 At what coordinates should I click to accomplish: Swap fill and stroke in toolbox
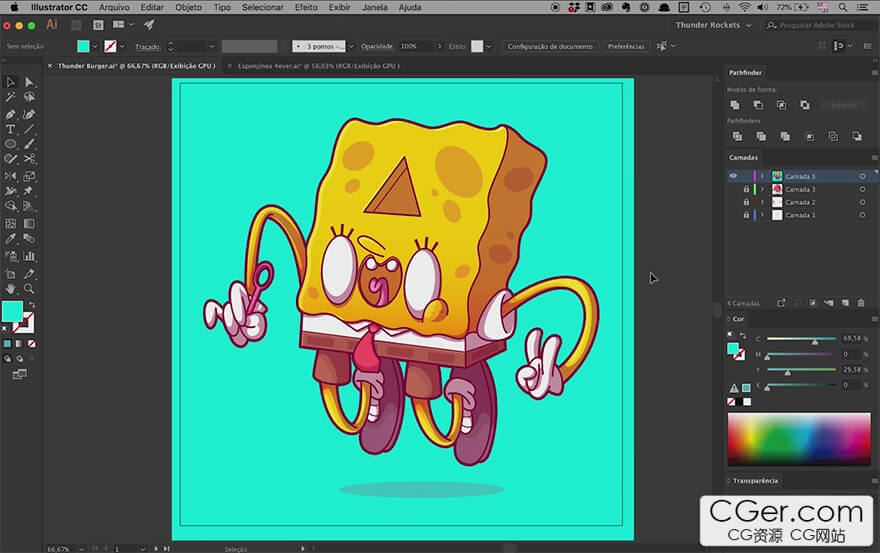[32, 305]
